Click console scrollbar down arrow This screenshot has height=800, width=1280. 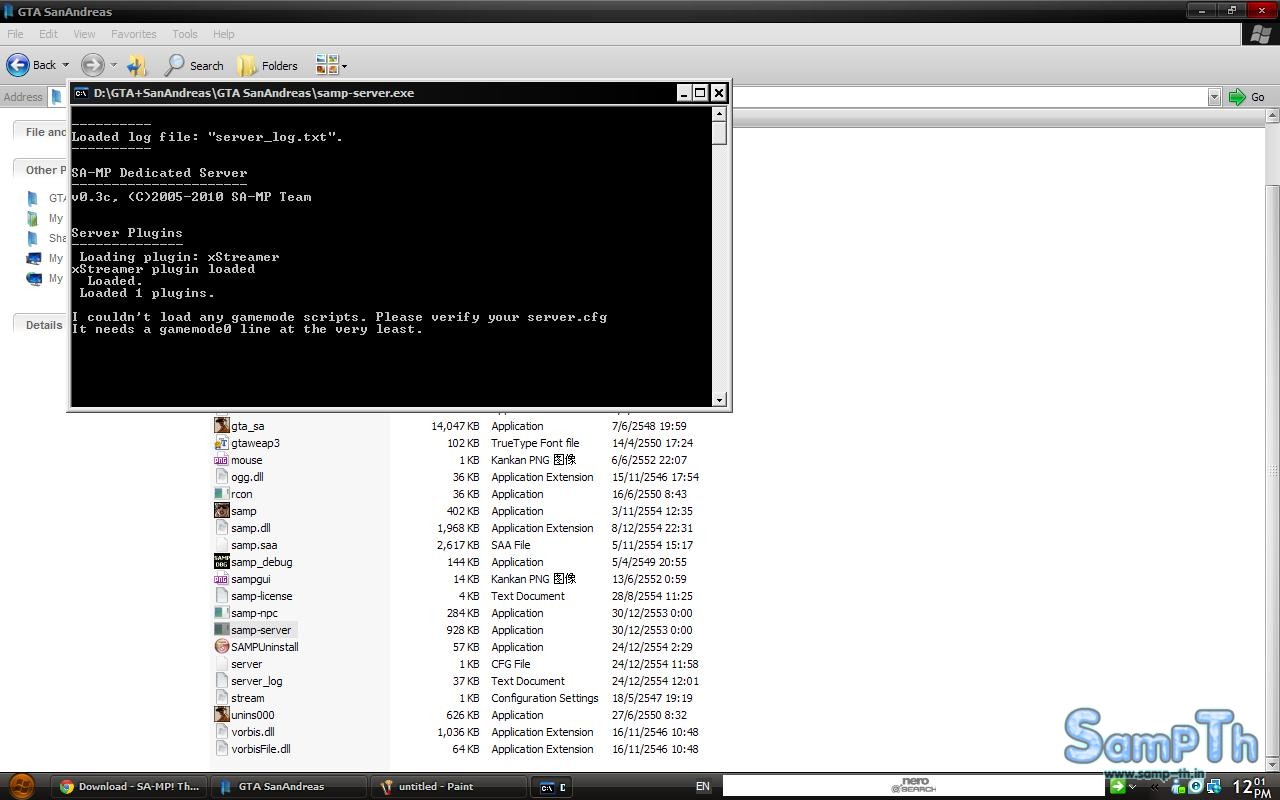point(719,400)
